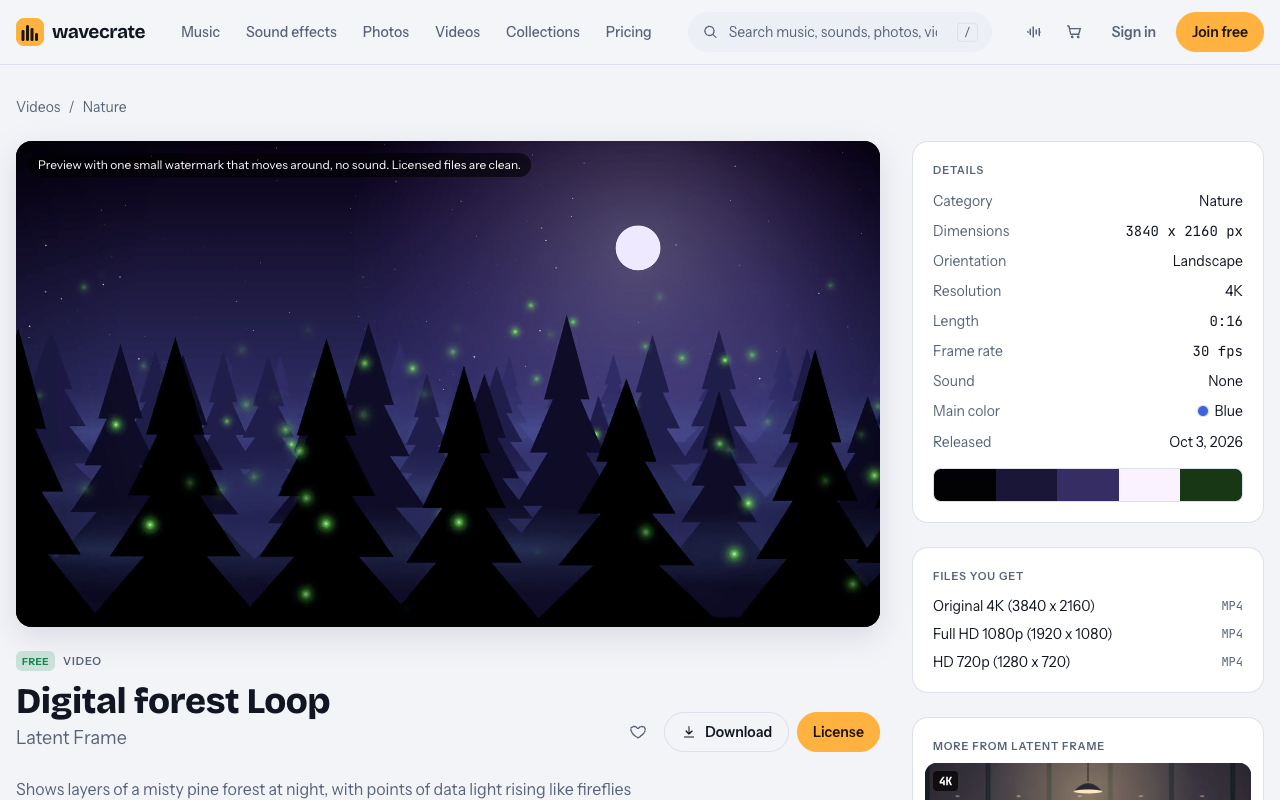
Task: Click the Original 4K (3840 x 2160) file row
Action: [x=1088, y=606]
